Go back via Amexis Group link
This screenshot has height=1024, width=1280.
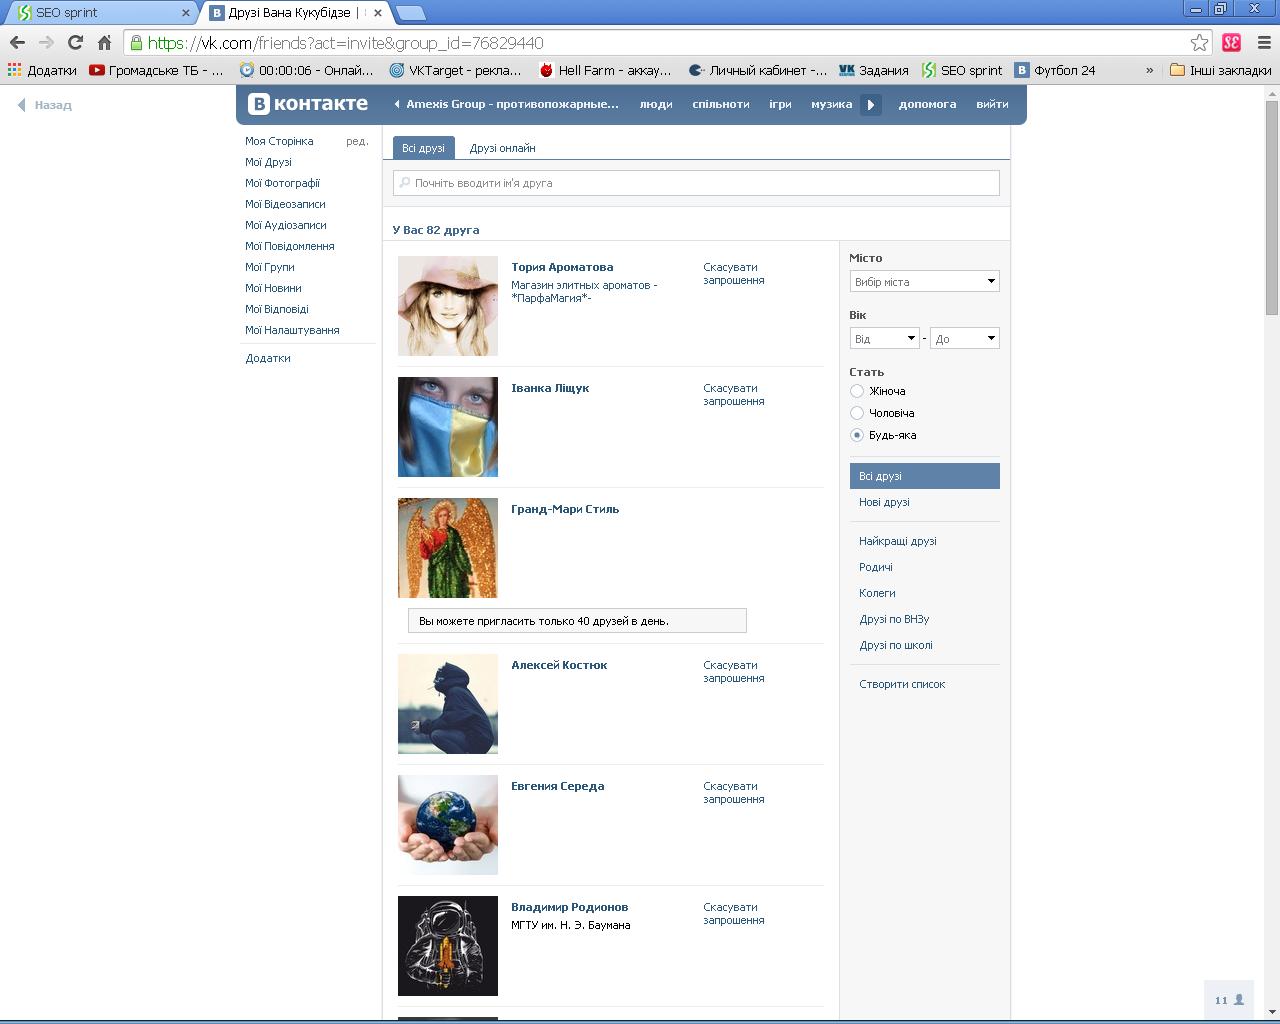point(507,104)
